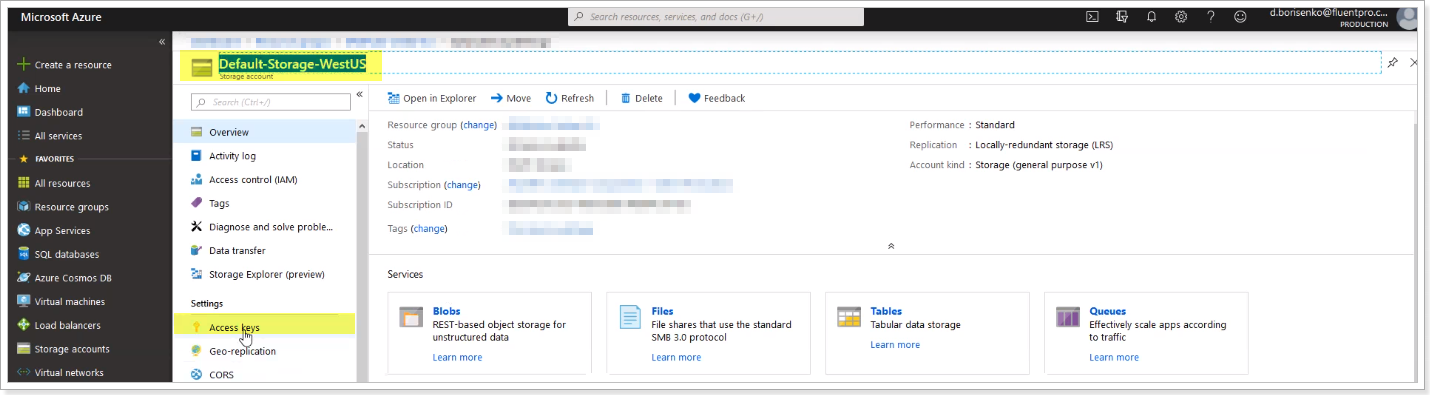Collapse the essentials section chevron
The image size is (1430, 395).
coord(891,246)
